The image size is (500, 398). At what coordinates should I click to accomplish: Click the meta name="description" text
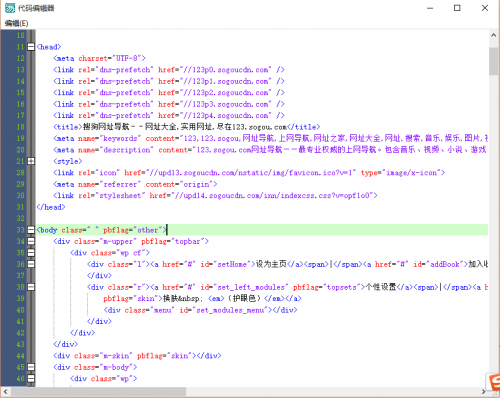pyautogui.click(x=116, y=150)
